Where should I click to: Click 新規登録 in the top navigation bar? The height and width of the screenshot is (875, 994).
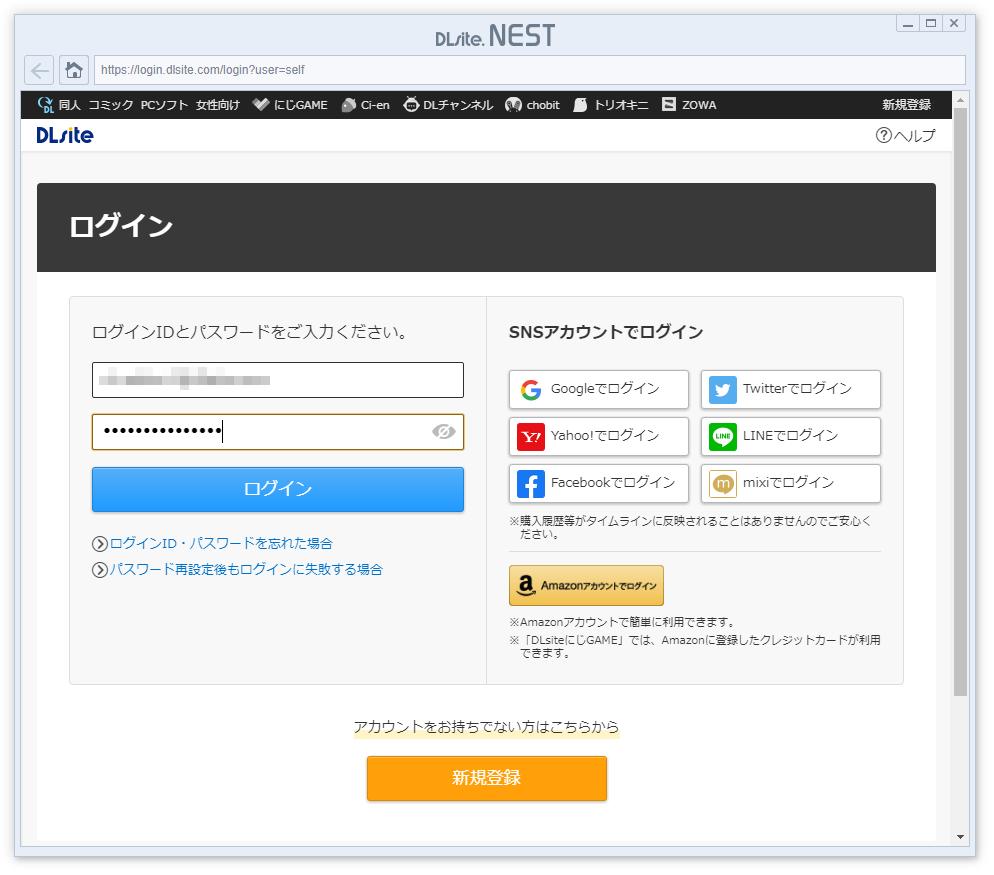point(907,105)
